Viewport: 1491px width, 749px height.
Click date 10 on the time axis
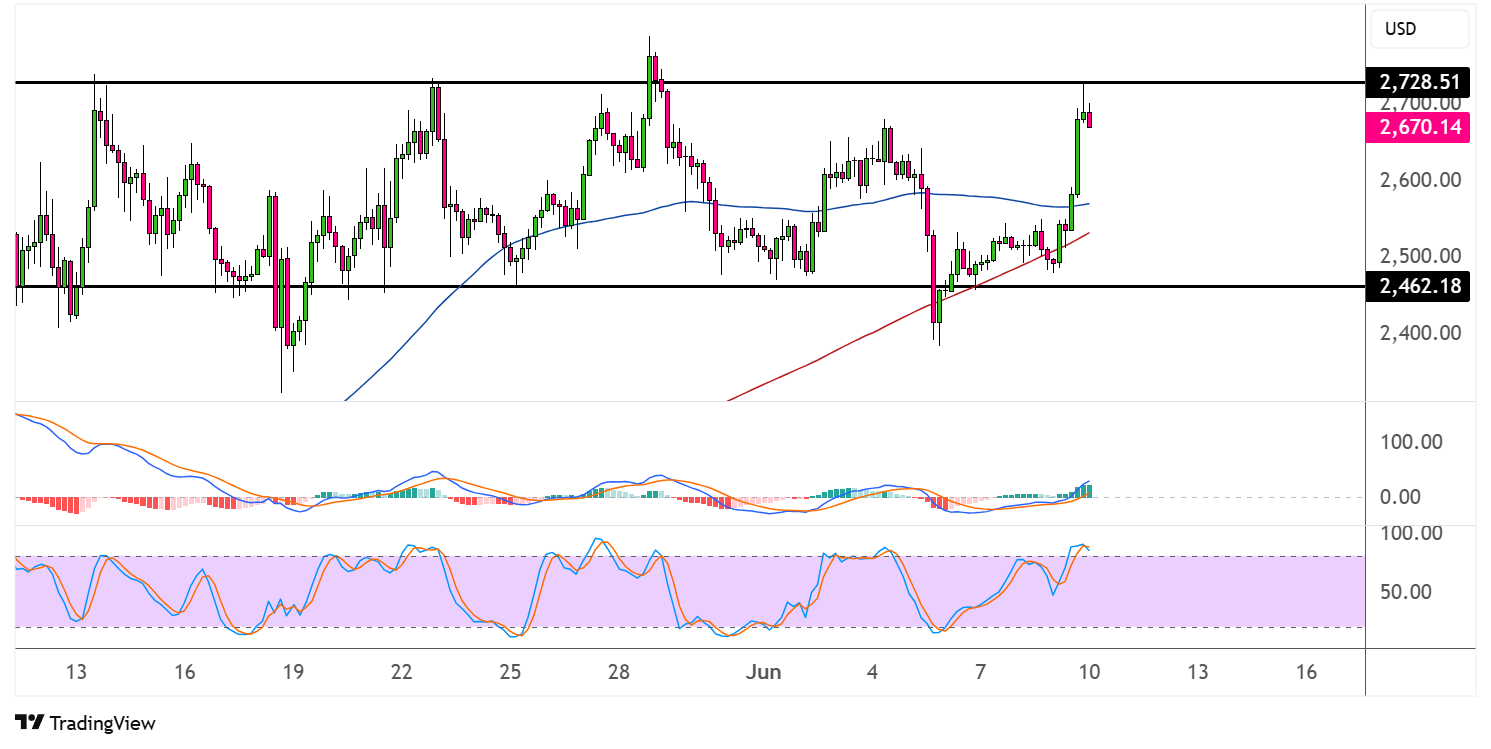[x=1089, y=672]
